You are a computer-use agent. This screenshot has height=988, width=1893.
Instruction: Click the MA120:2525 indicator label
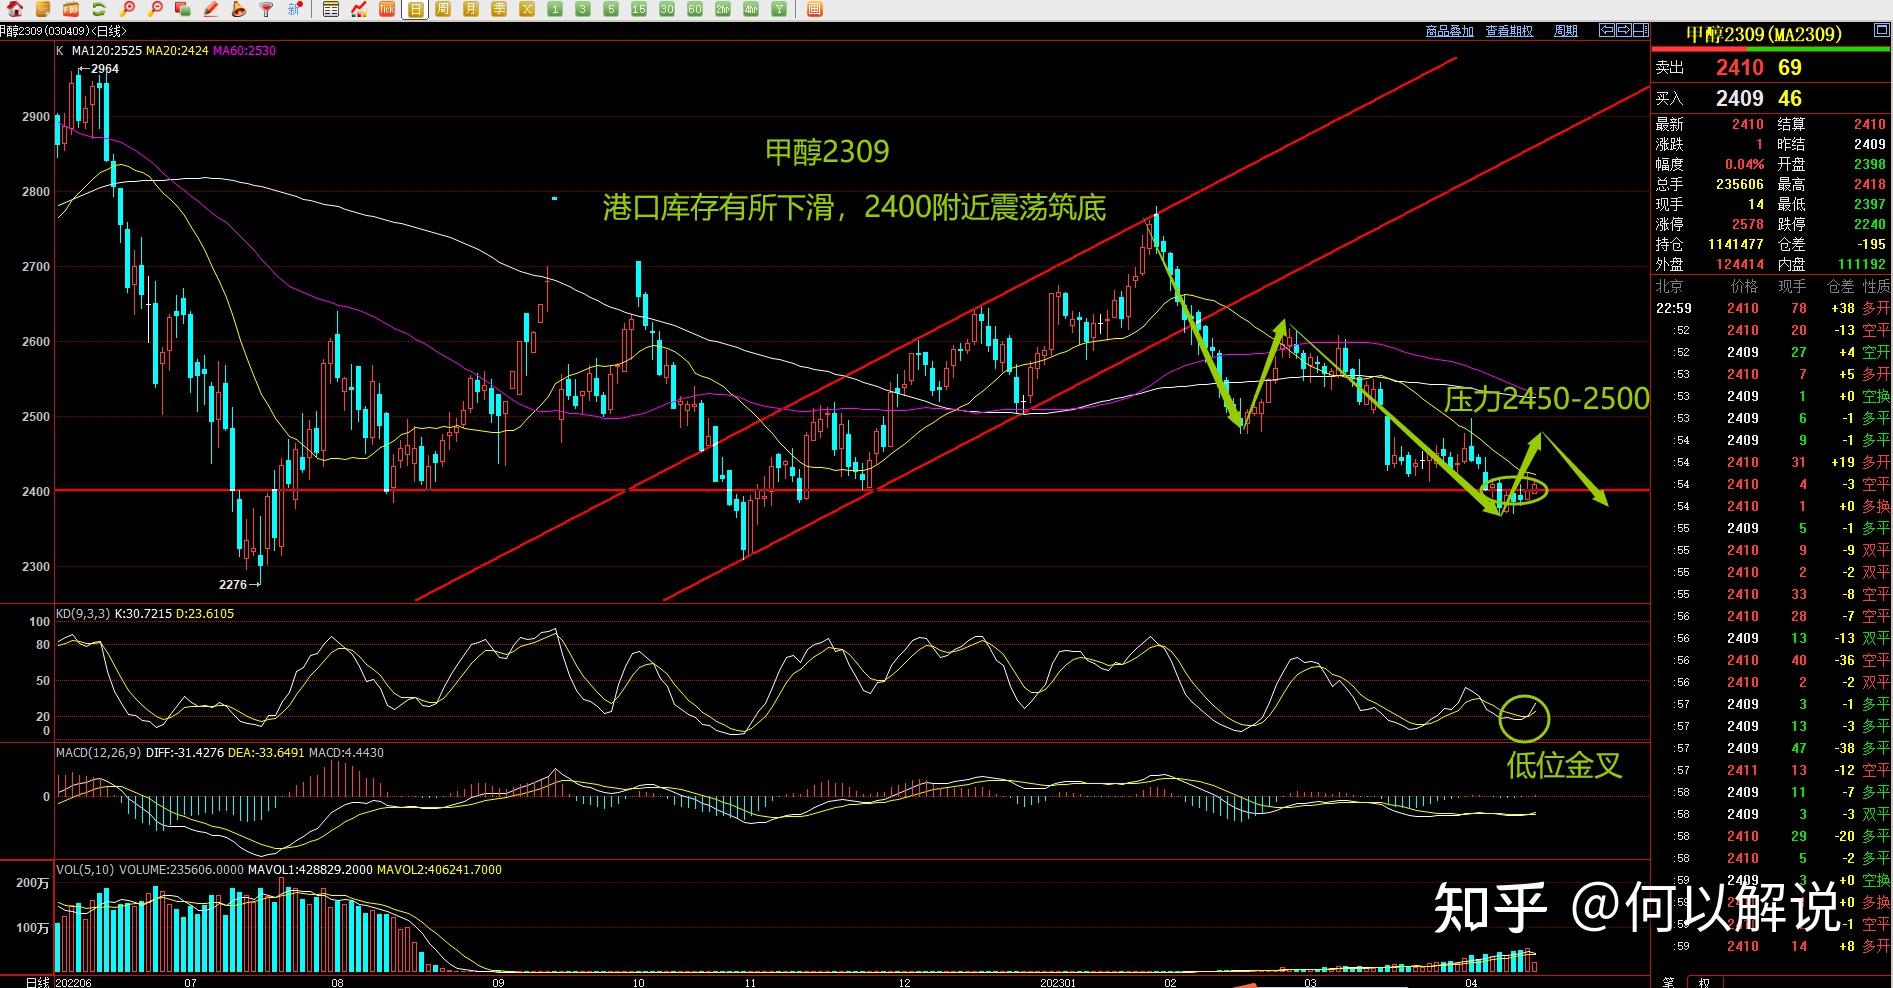(x=106, y=50)
